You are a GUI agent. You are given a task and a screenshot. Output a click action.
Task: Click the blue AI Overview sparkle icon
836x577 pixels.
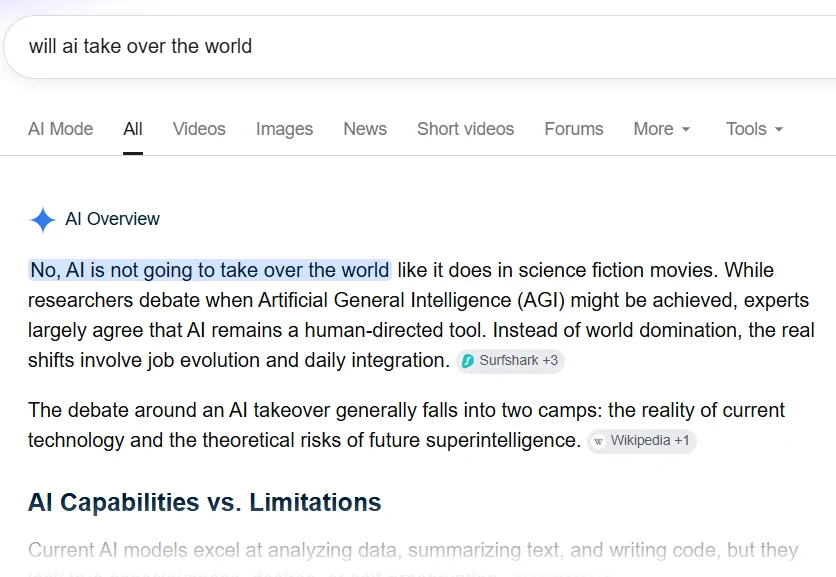pos(43,220)
